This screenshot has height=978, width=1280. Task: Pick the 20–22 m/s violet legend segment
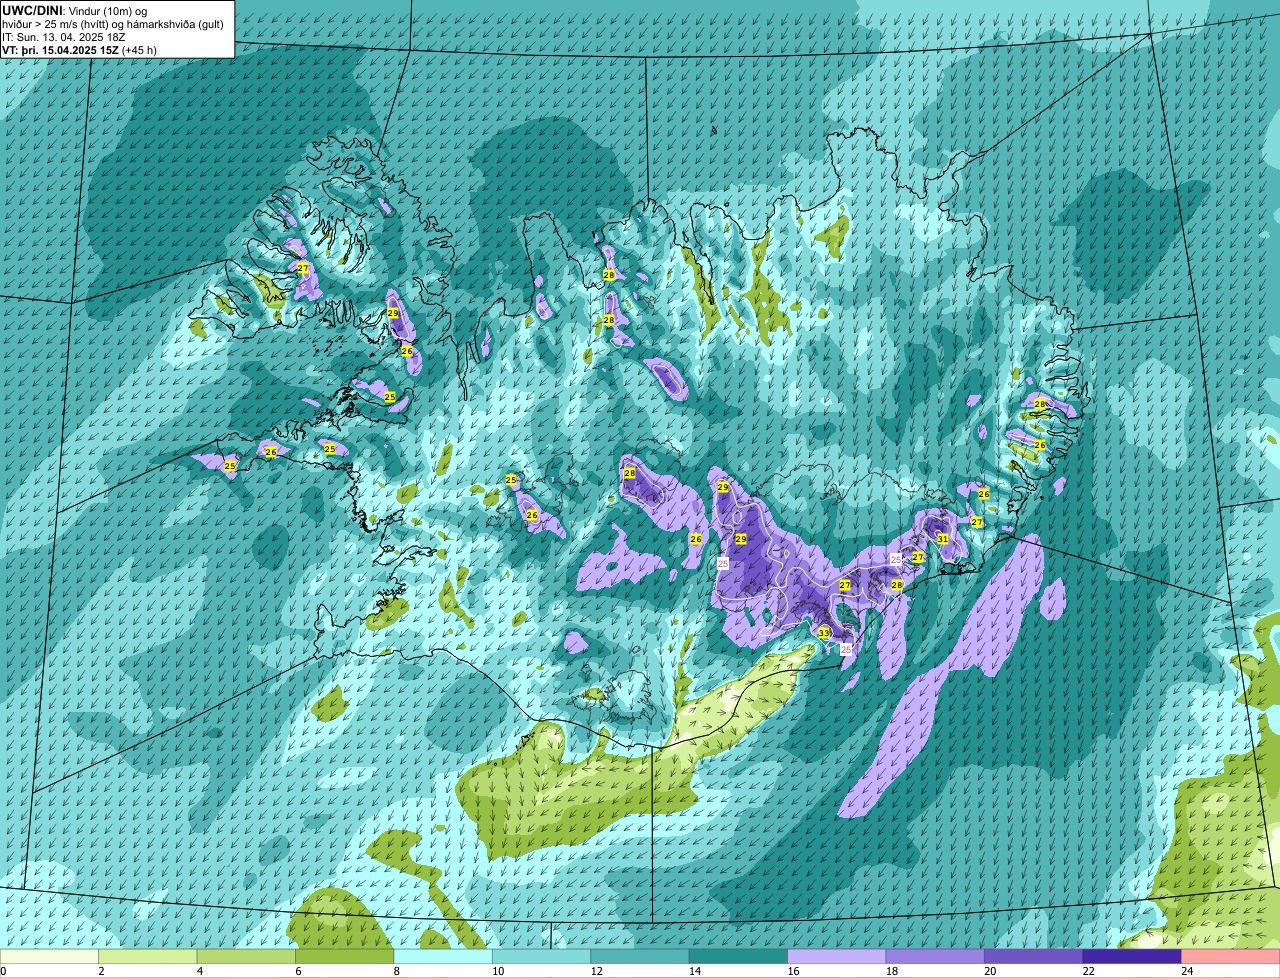1033,956
